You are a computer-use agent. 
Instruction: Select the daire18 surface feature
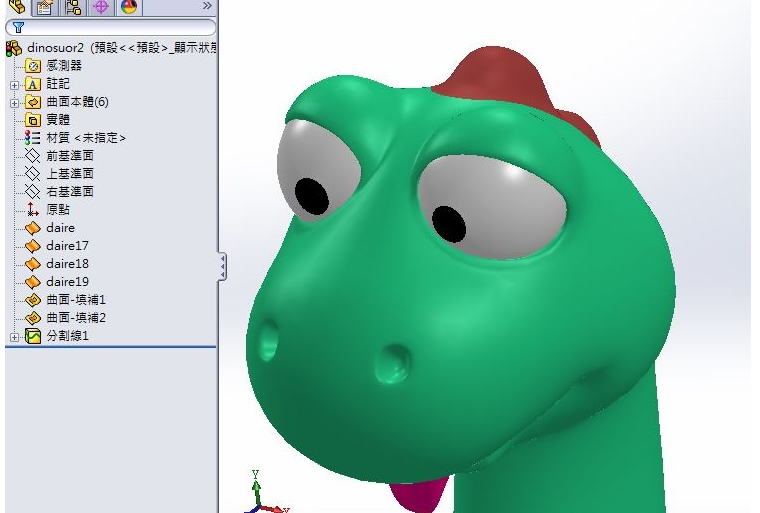pyautogui.click(x=67, y=264)
